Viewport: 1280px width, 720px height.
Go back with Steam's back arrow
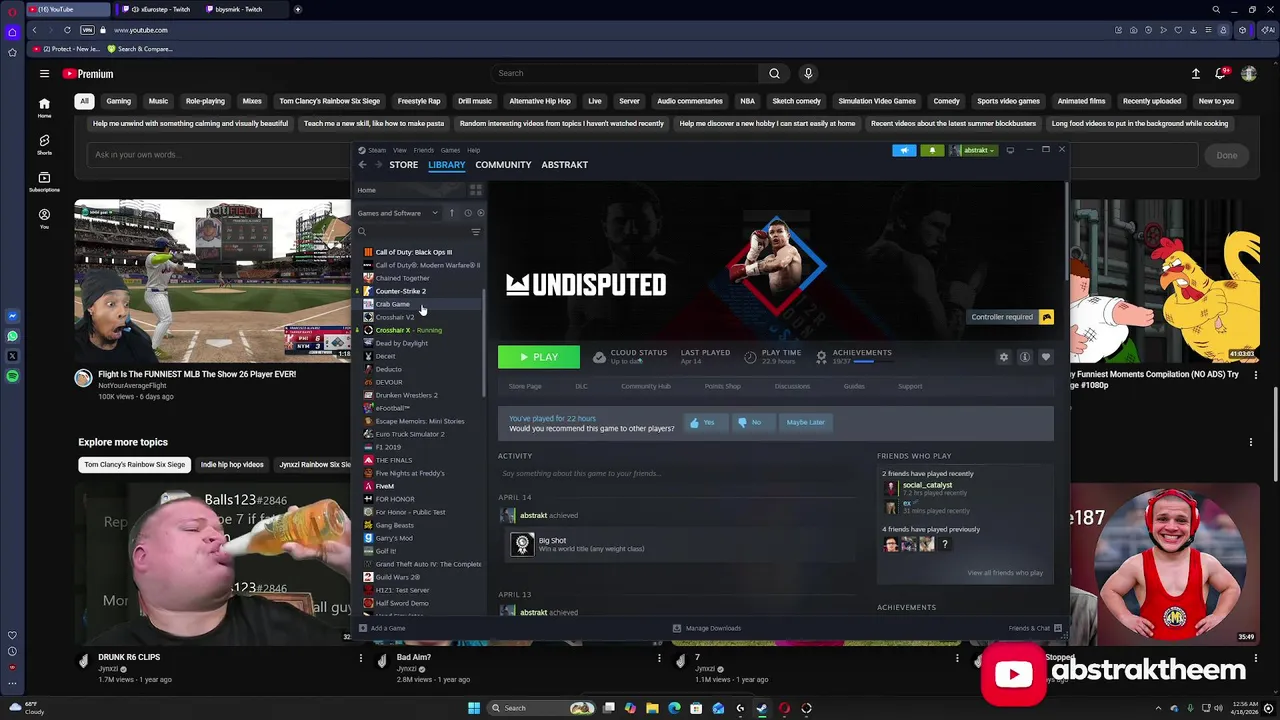point(363,165)
